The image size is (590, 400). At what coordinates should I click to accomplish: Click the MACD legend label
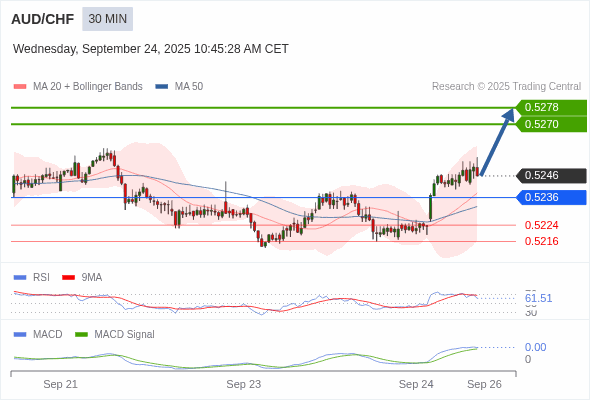pos(48,335)
